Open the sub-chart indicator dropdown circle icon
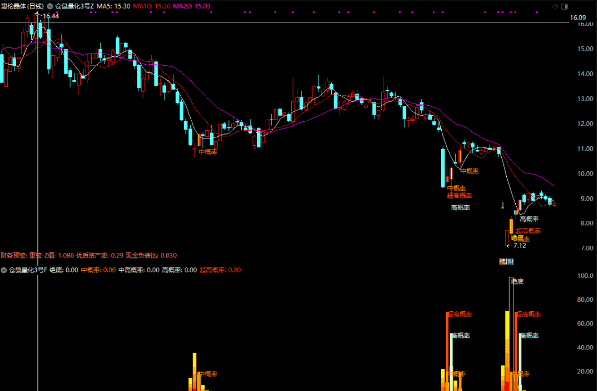Viewport: 597px width, 391px height. click(x=4, y=270)
